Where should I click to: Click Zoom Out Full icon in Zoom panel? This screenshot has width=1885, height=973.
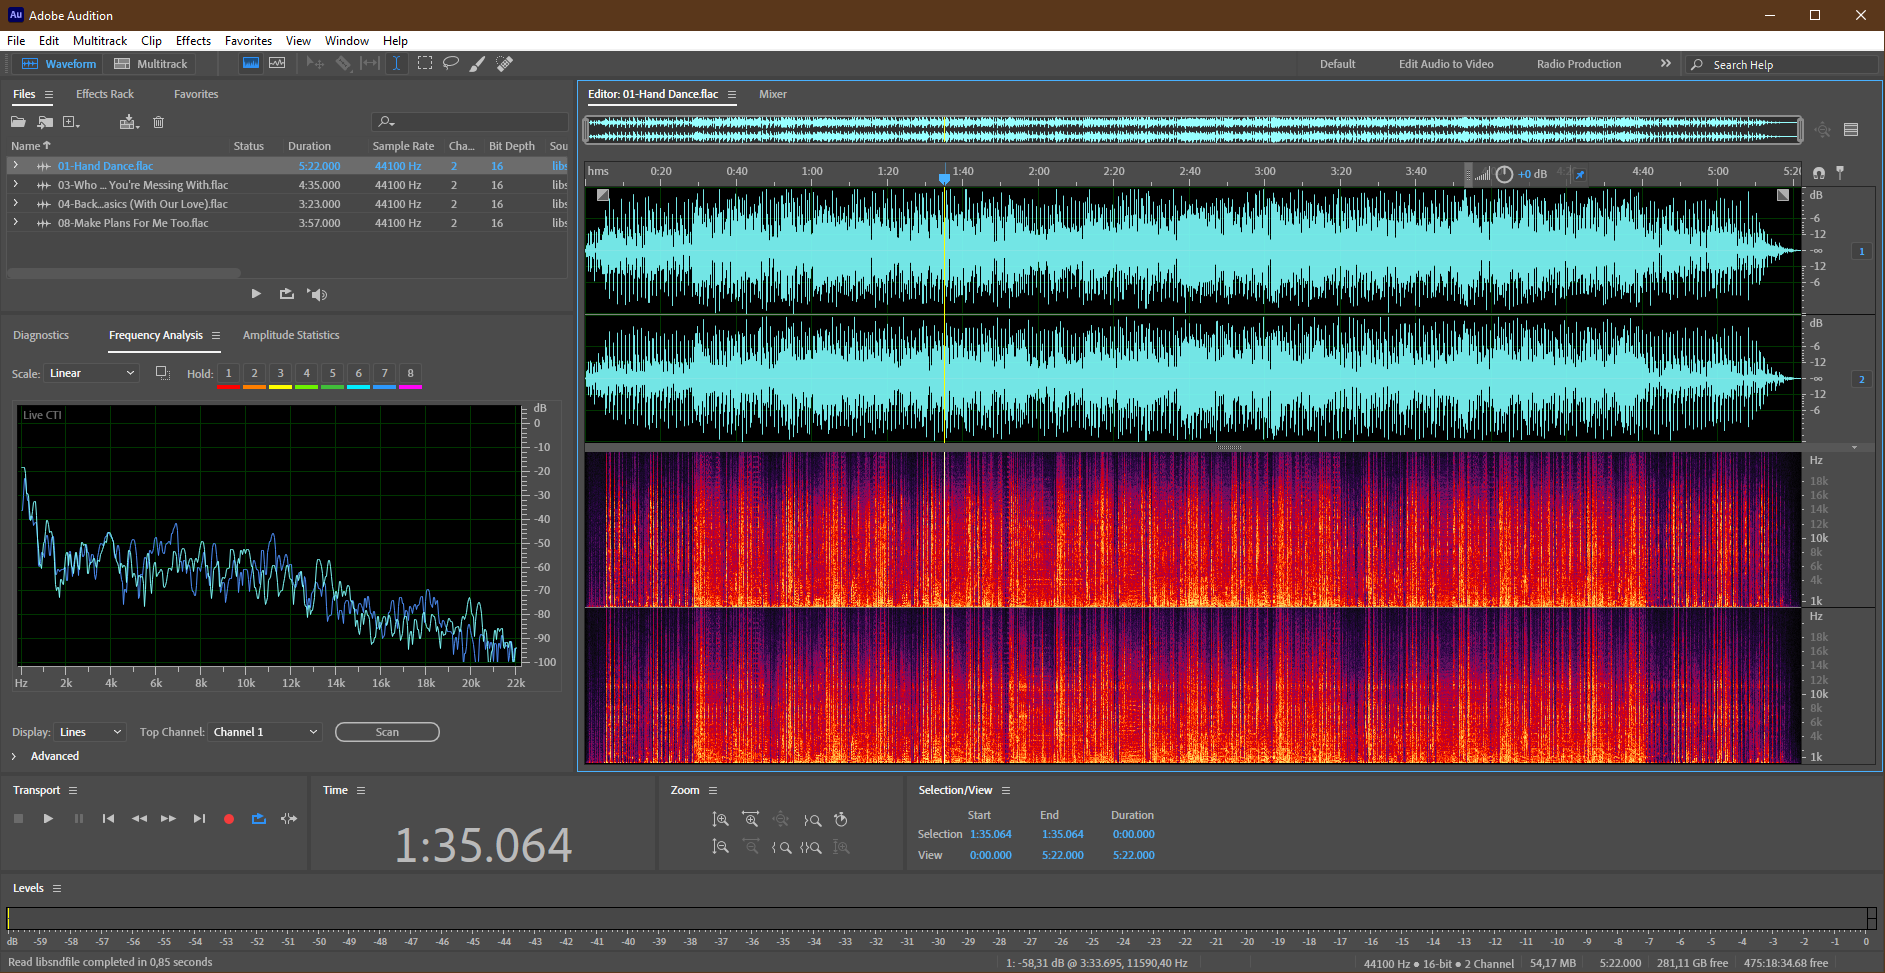pos(781,819)
